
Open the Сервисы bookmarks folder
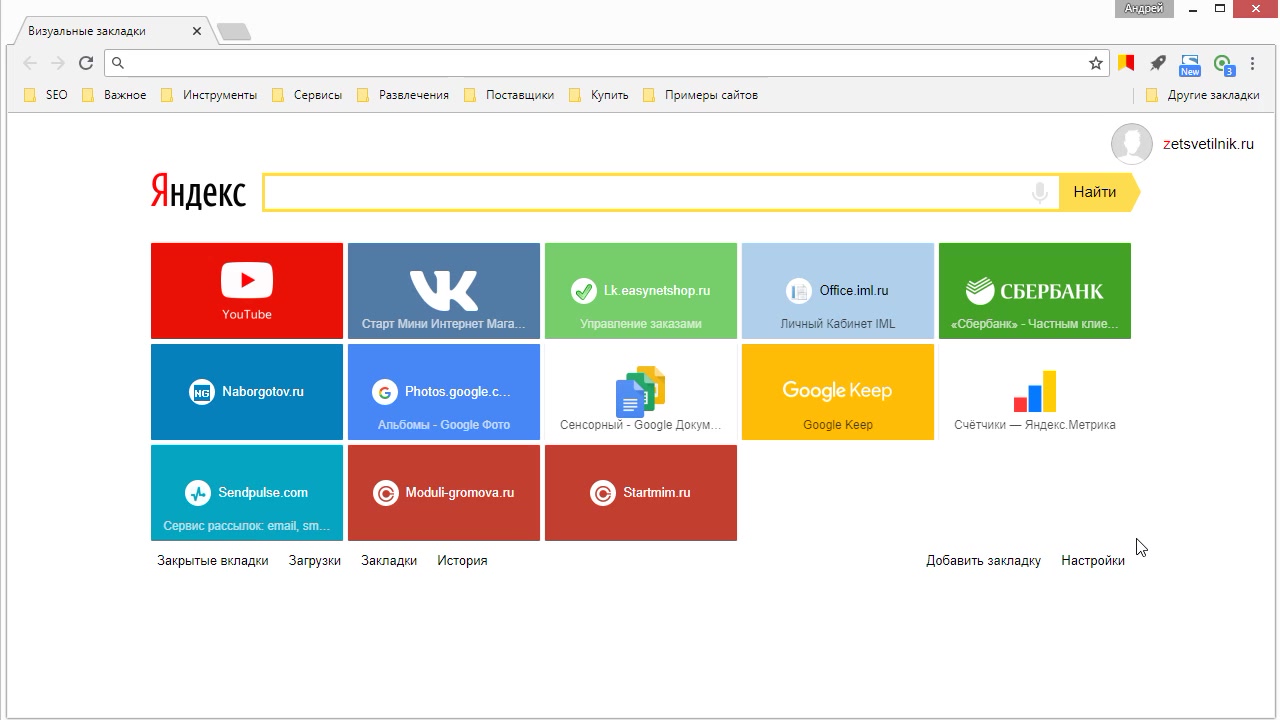pos(307,95)
